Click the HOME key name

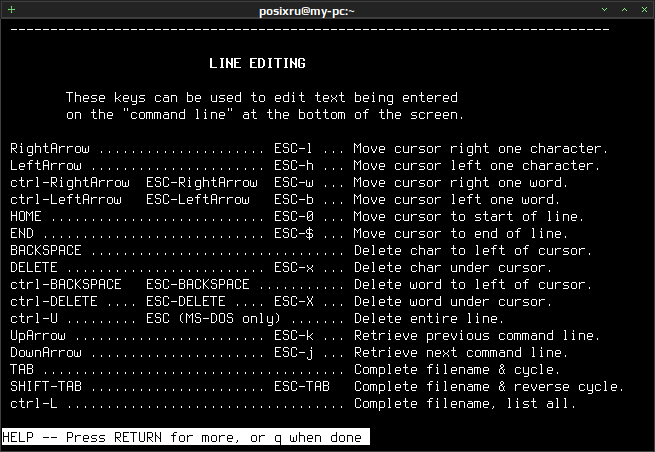[x=26, y=216]
